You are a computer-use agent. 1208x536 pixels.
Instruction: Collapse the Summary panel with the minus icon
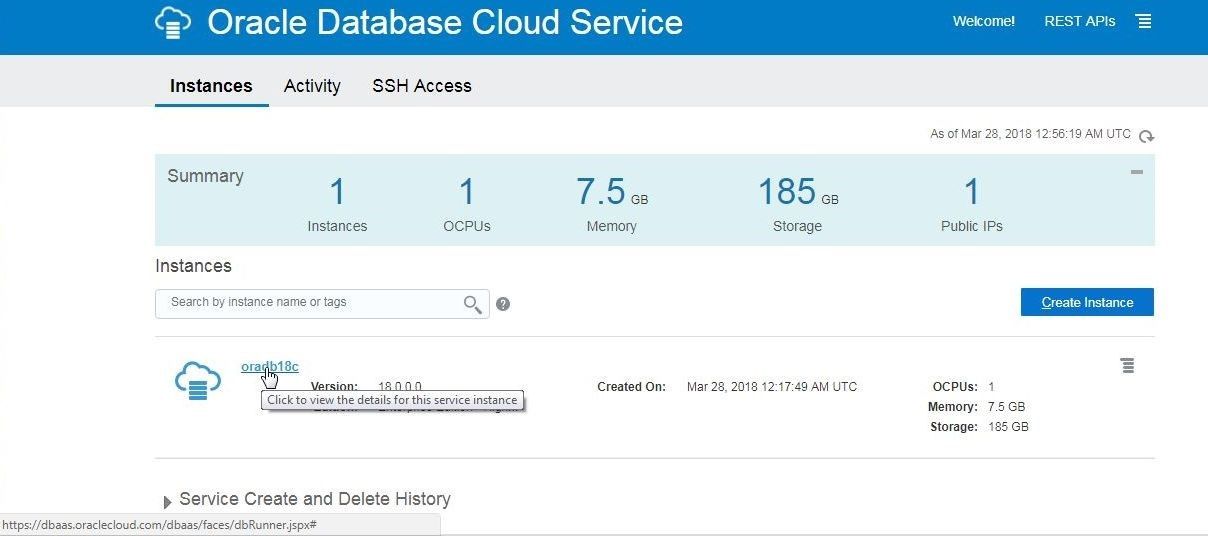1136,172
